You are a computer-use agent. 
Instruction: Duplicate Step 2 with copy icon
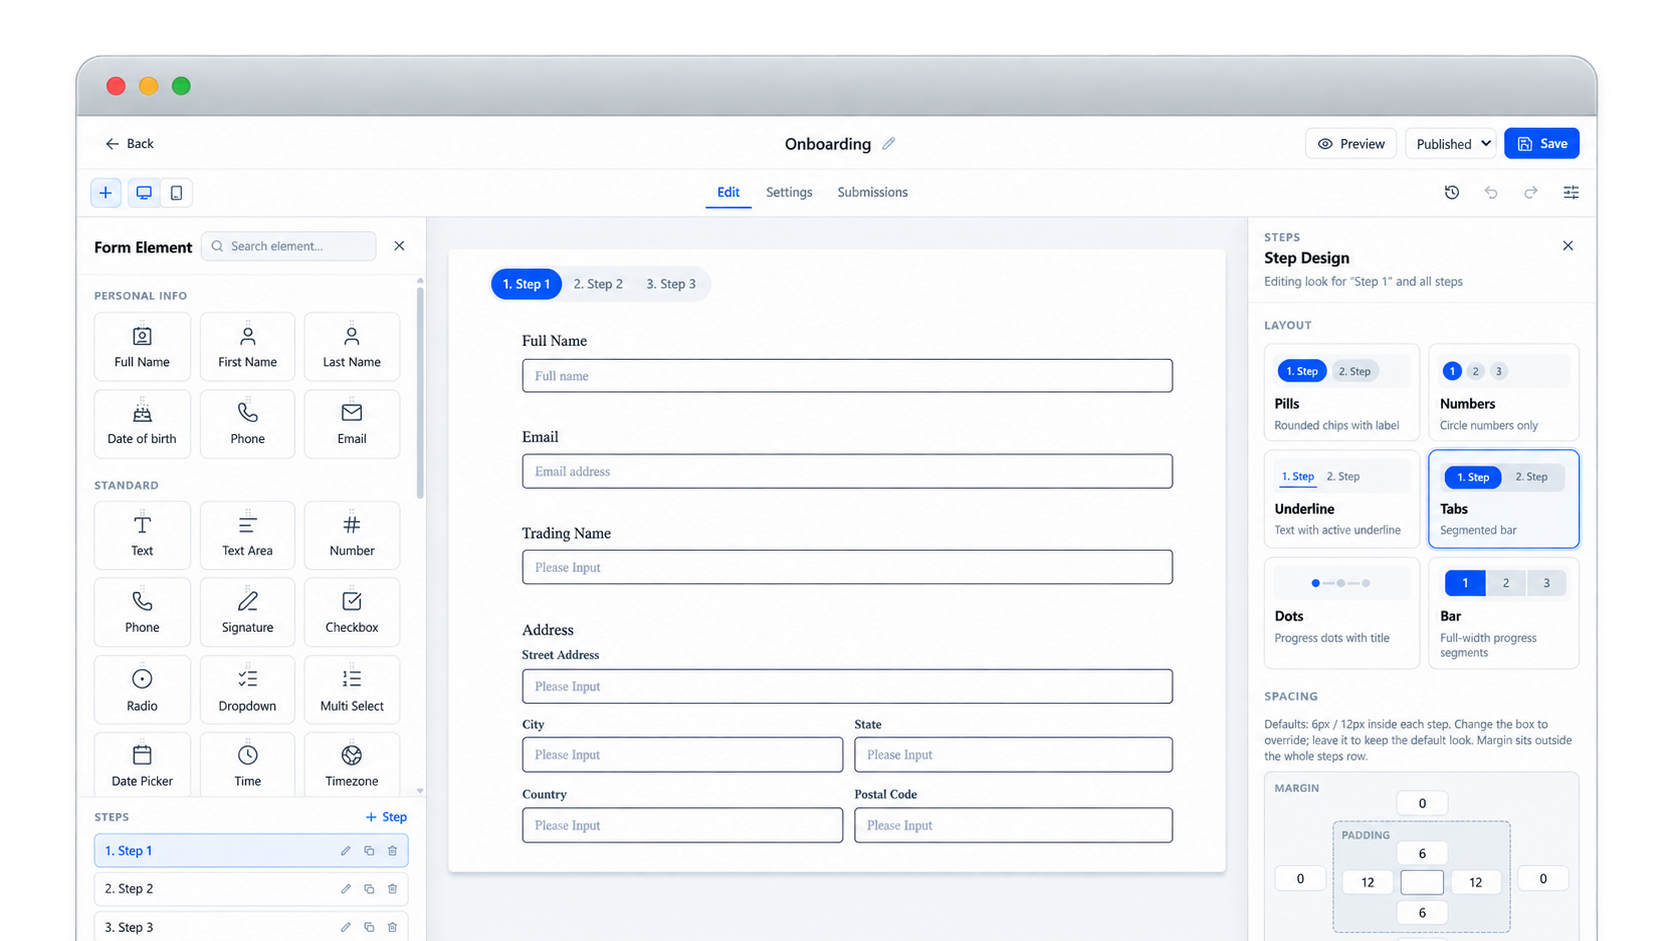369,889
